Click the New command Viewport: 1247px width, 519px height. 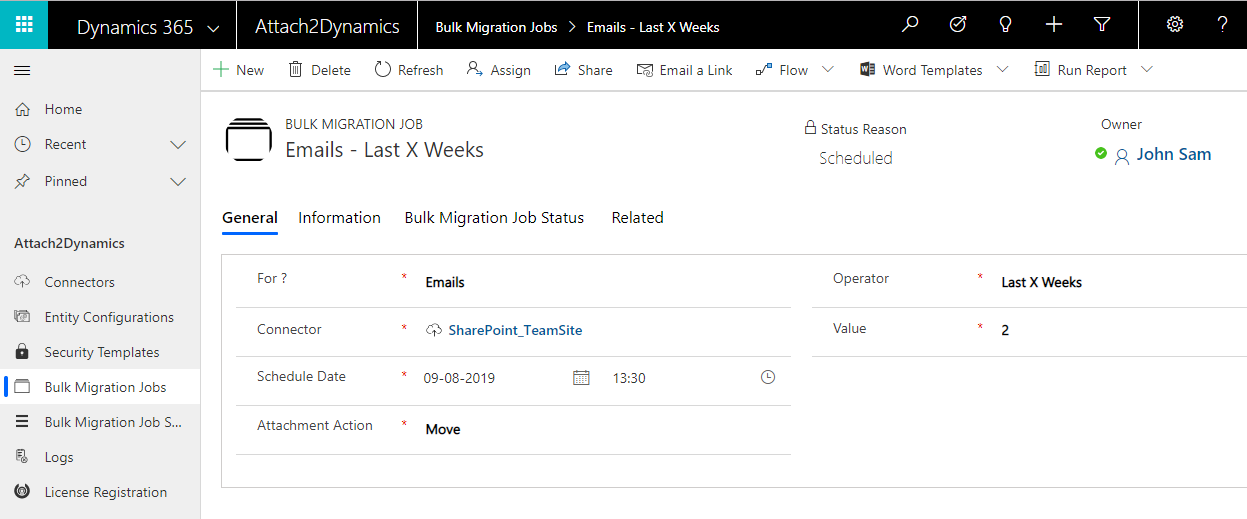point(239,70)
